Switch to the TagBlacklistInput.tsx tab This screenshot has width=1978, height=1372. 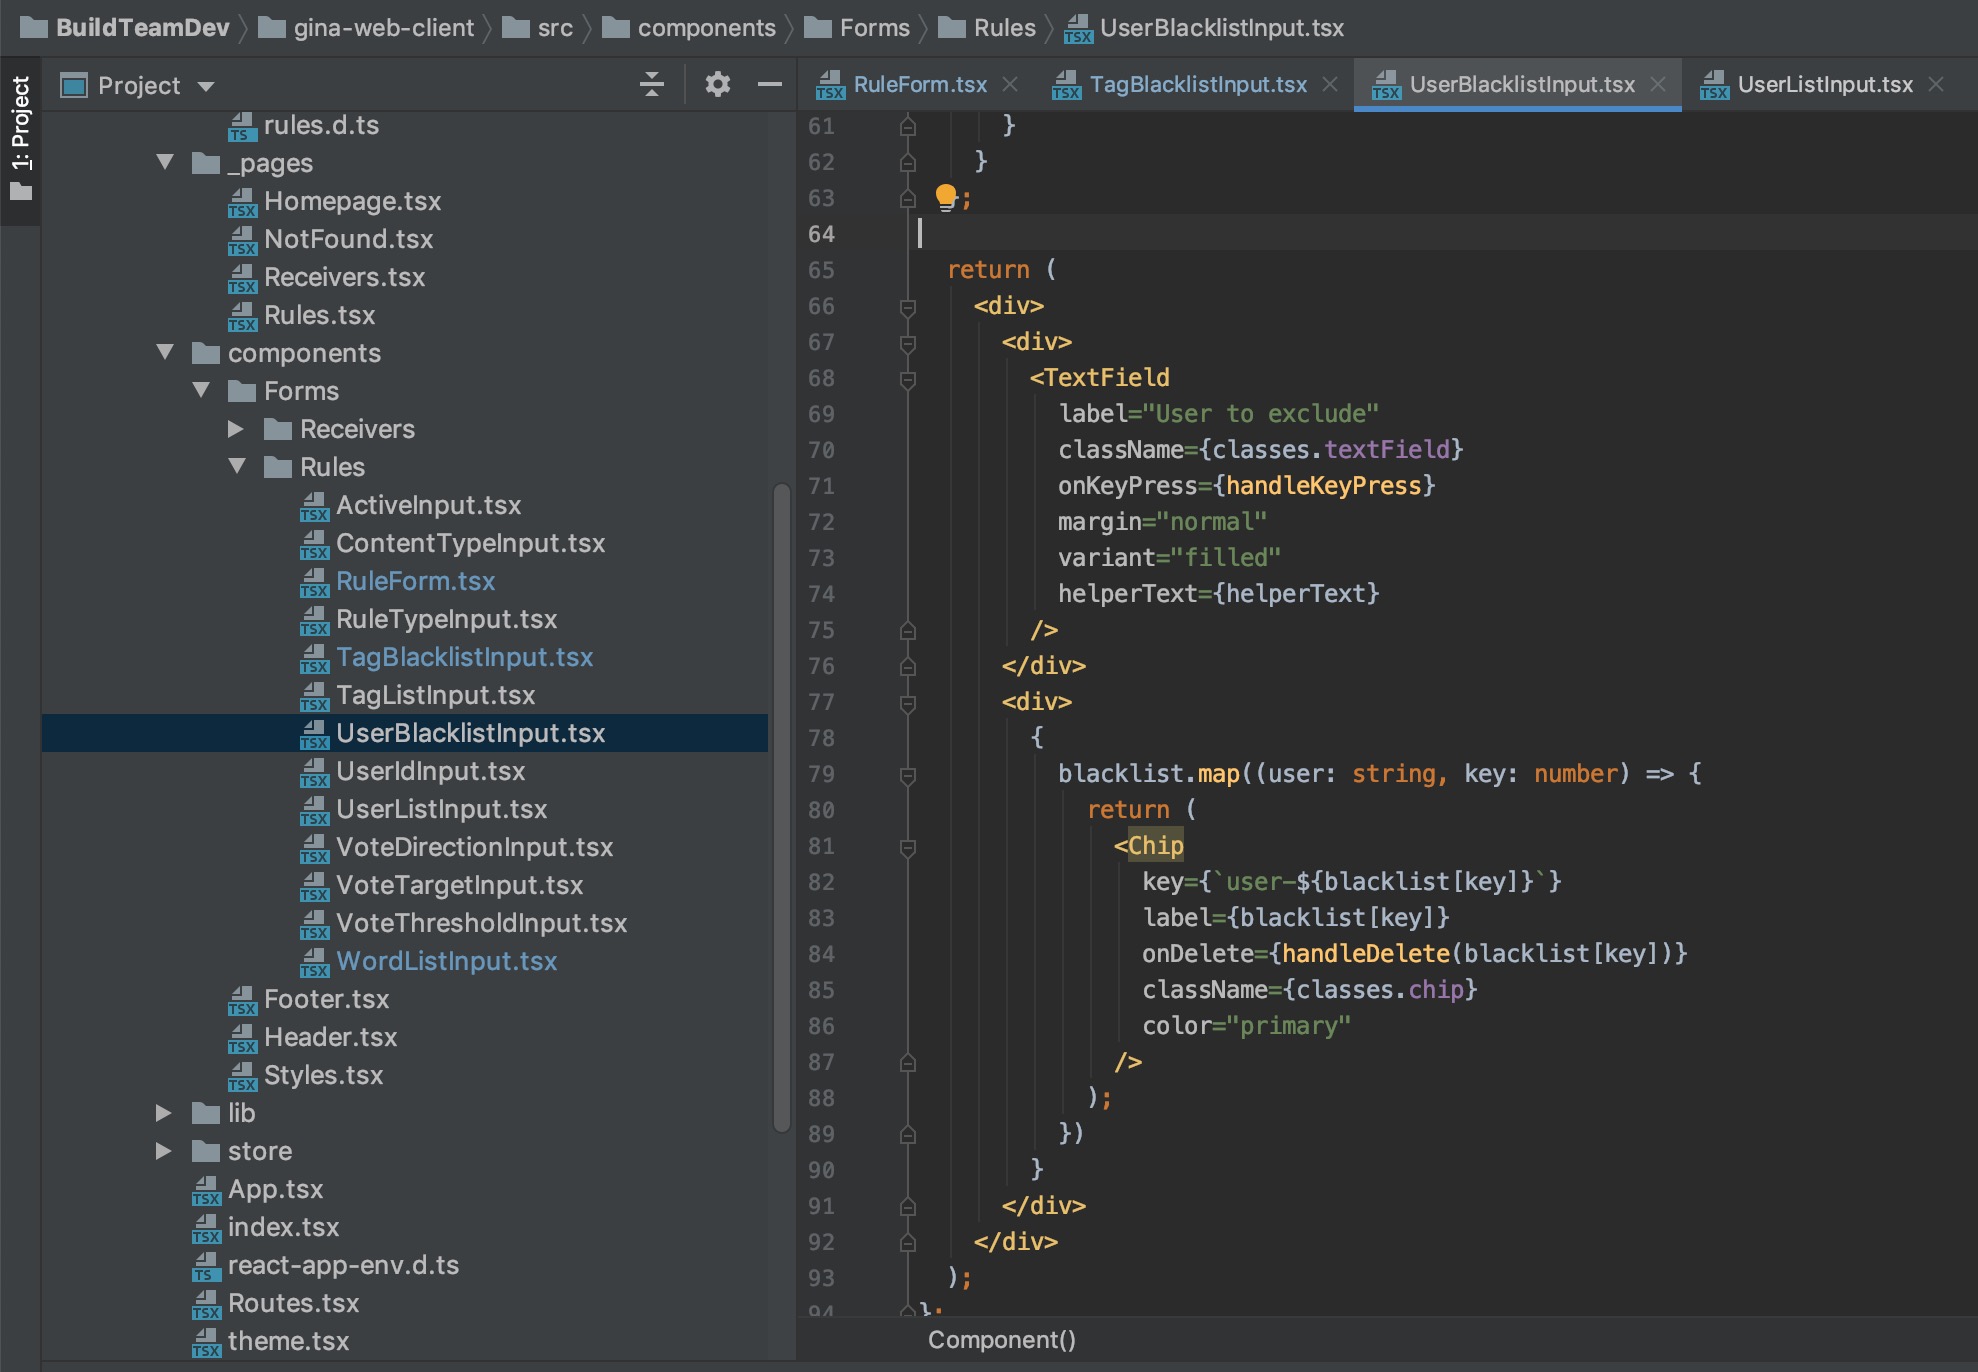point(1198,85)
